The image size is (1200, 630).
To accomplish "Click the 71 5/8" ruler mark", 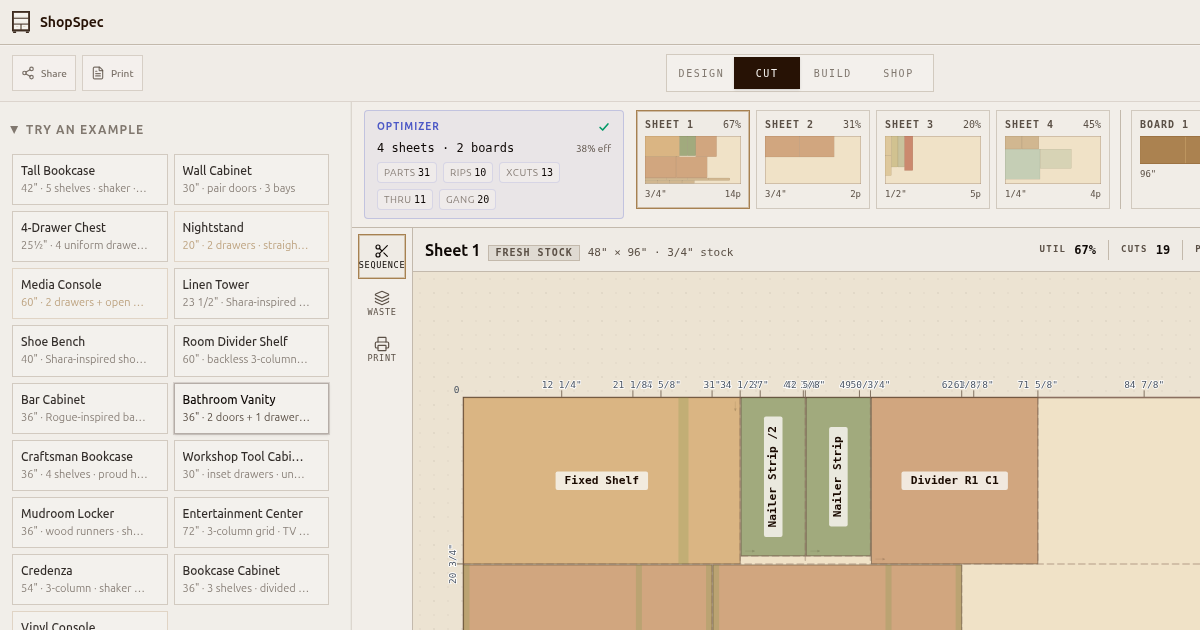I will click(1038, 385).
